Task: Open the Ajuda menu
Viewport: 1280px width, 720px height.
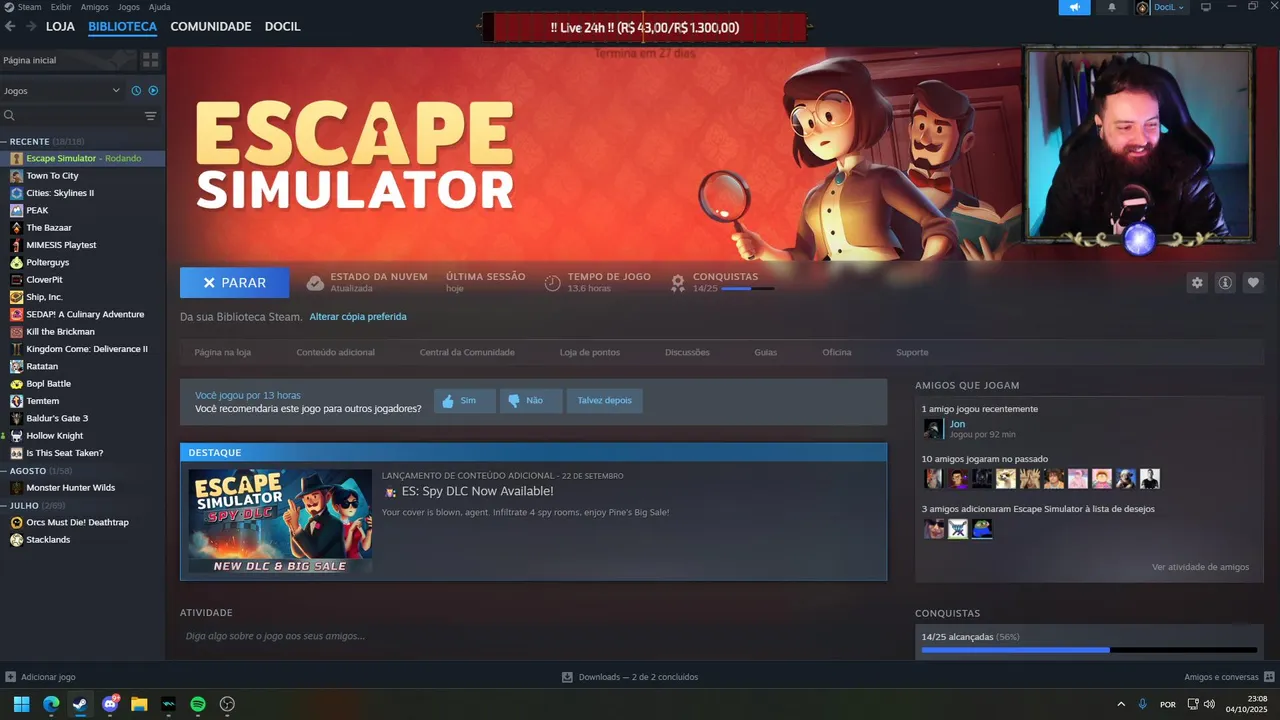Action: (159, 7)
